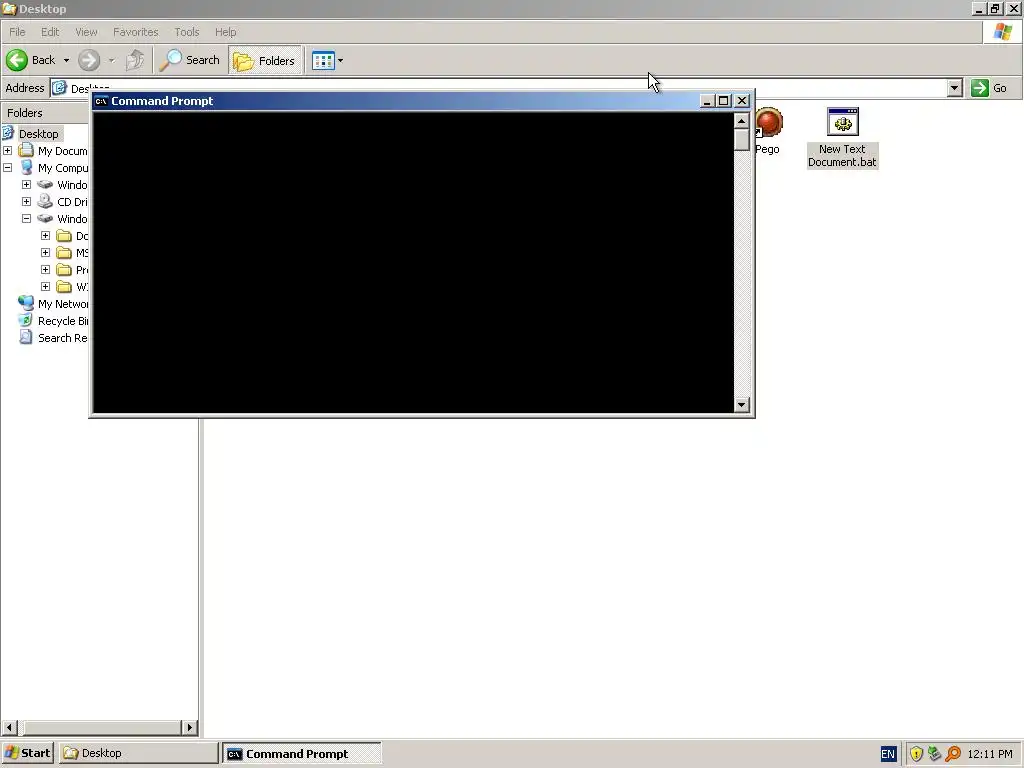The image size is (1024, 768).
Task: Click the Search Results icon in tree
Action: coord(26,337)
